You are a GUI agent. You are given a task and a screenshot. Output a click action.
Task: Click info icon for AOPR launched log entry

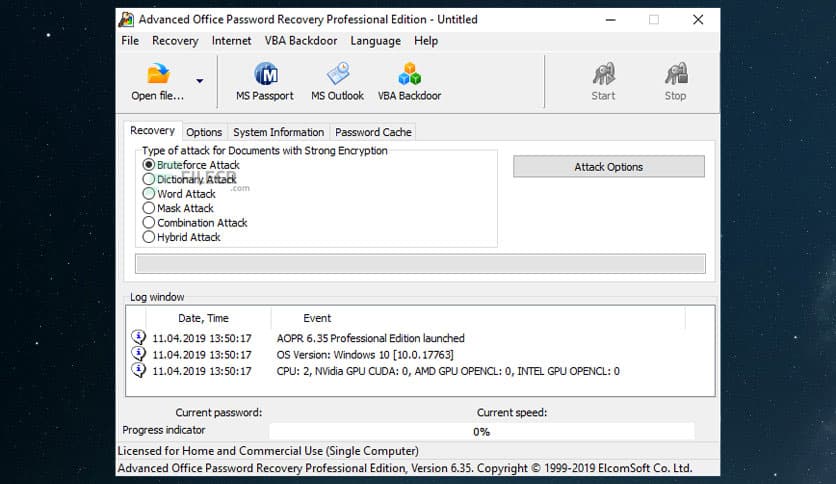tap(139, 337)
